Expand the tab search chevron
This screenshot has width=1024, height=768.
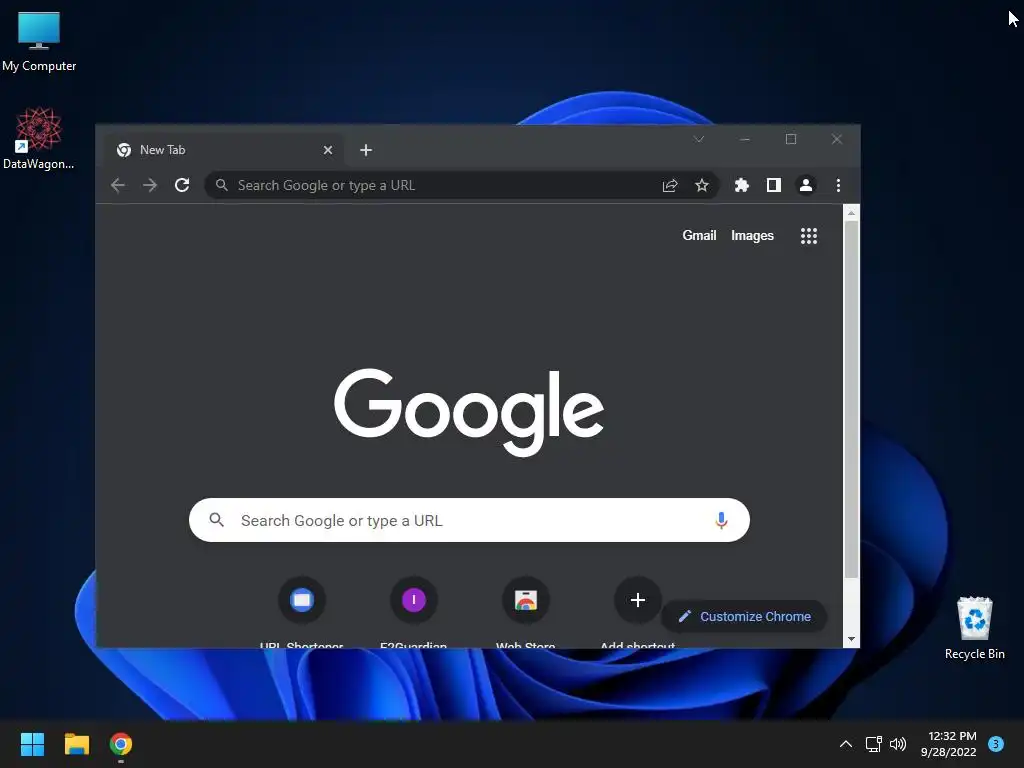[699, 139]
